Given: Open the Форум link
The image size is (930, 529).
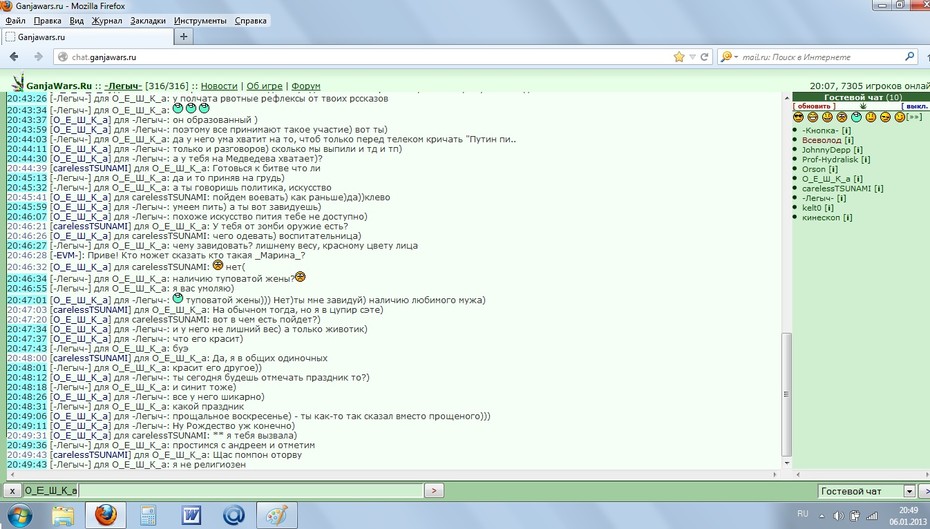Looking at the screenshot, I should click(x=305, y=86).
